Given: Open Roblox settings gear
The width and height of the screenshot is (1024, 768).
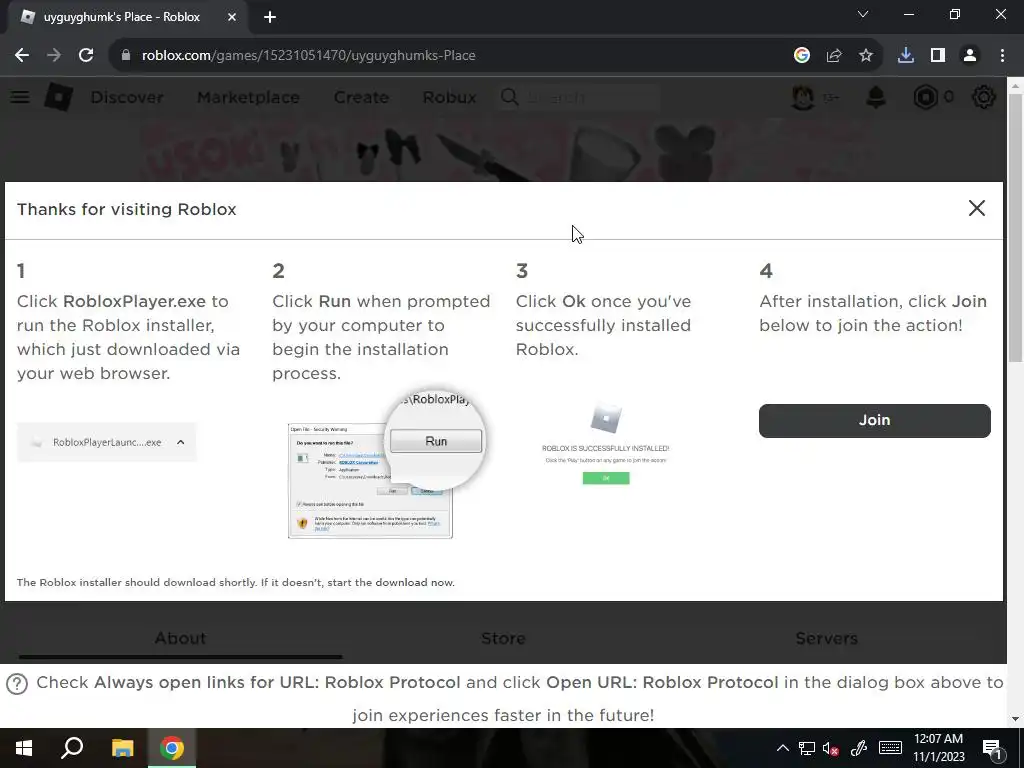Looking at the screenshot, I should [984, 97].
